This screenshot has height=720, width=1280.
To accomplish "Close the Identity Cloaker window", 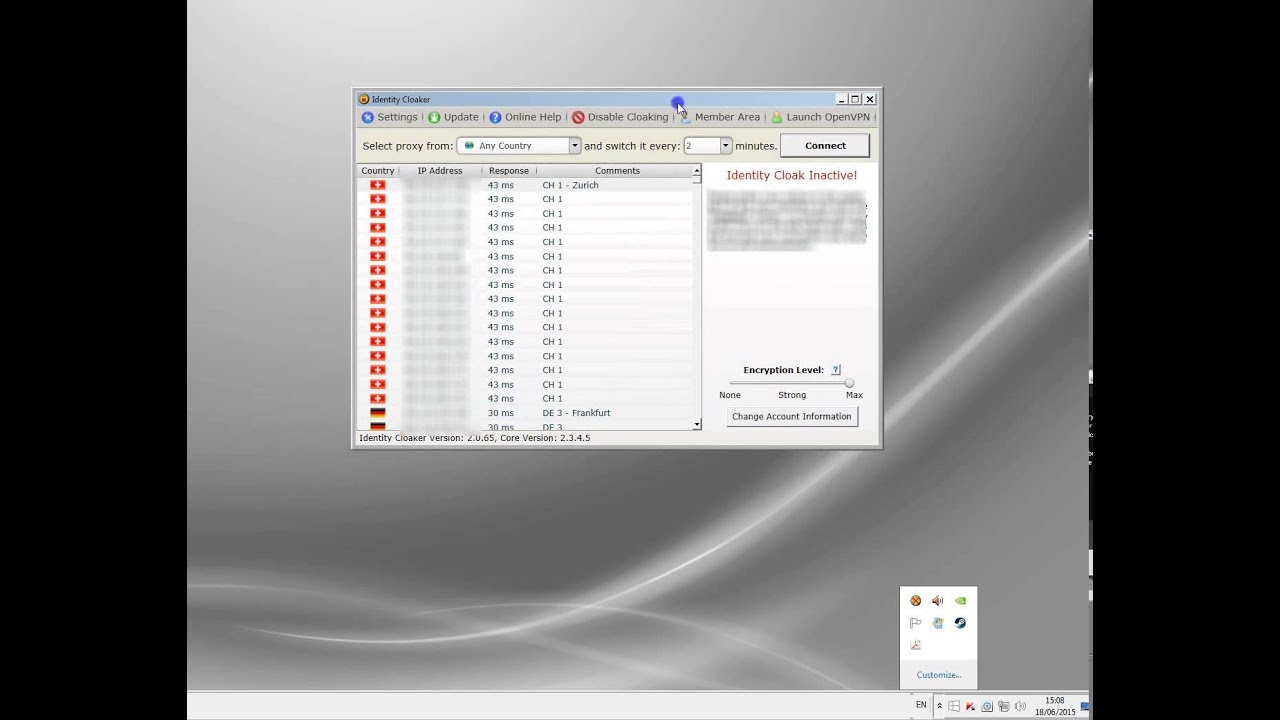I will point(870,99).
